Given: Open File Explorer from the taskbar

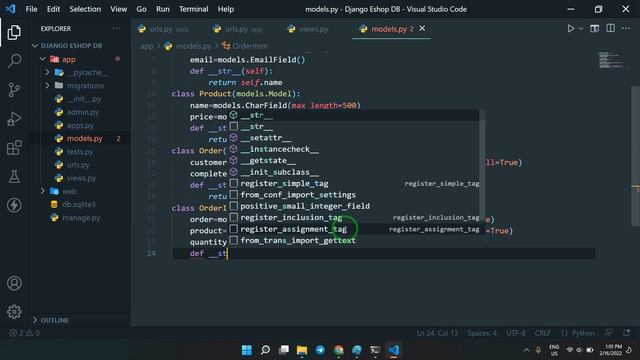Looking at the screenshot, I should [x=302, y=350].
